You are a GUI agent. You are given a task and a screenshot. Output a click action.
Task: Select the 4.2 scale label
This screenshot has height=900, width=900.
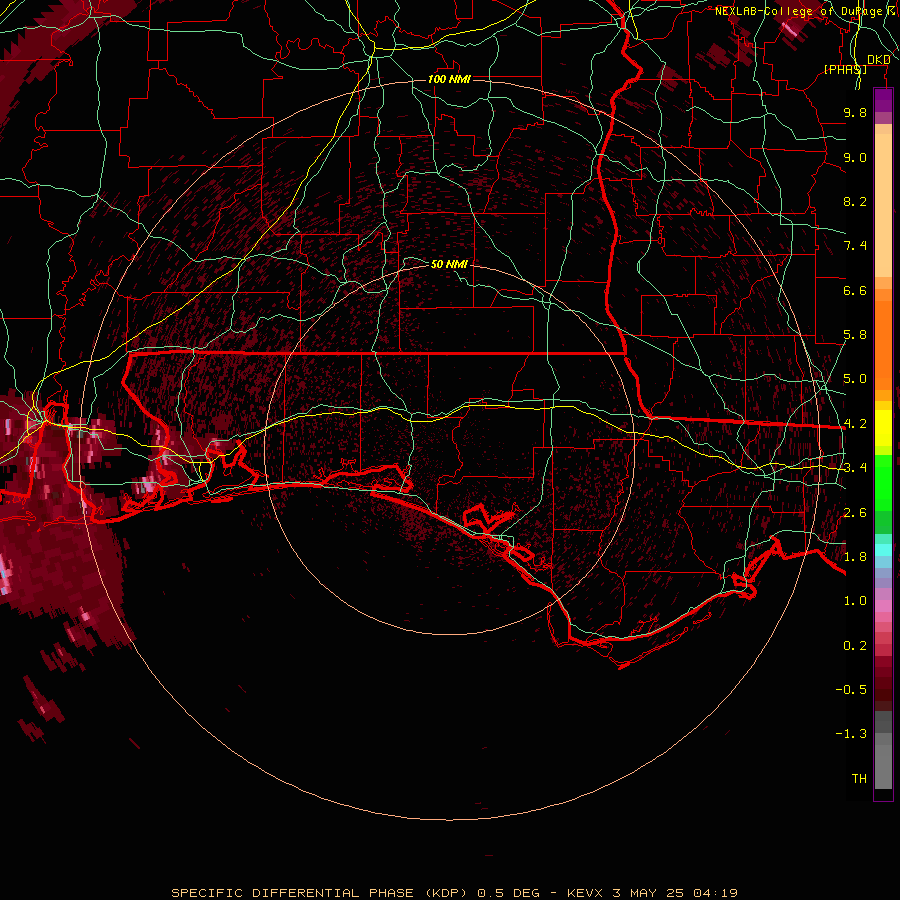point(855,424)
